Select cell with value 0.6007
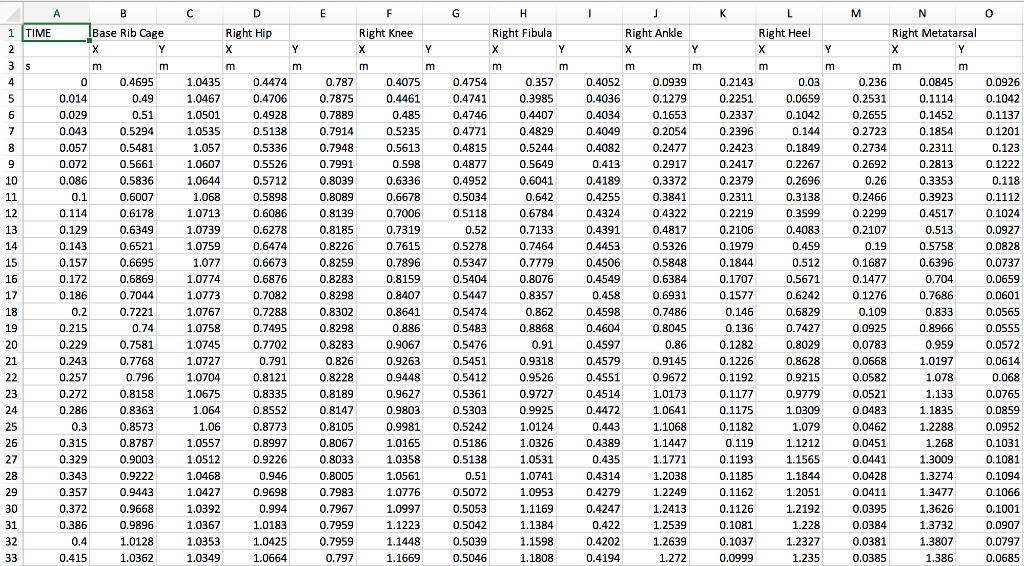 (123, 197)
